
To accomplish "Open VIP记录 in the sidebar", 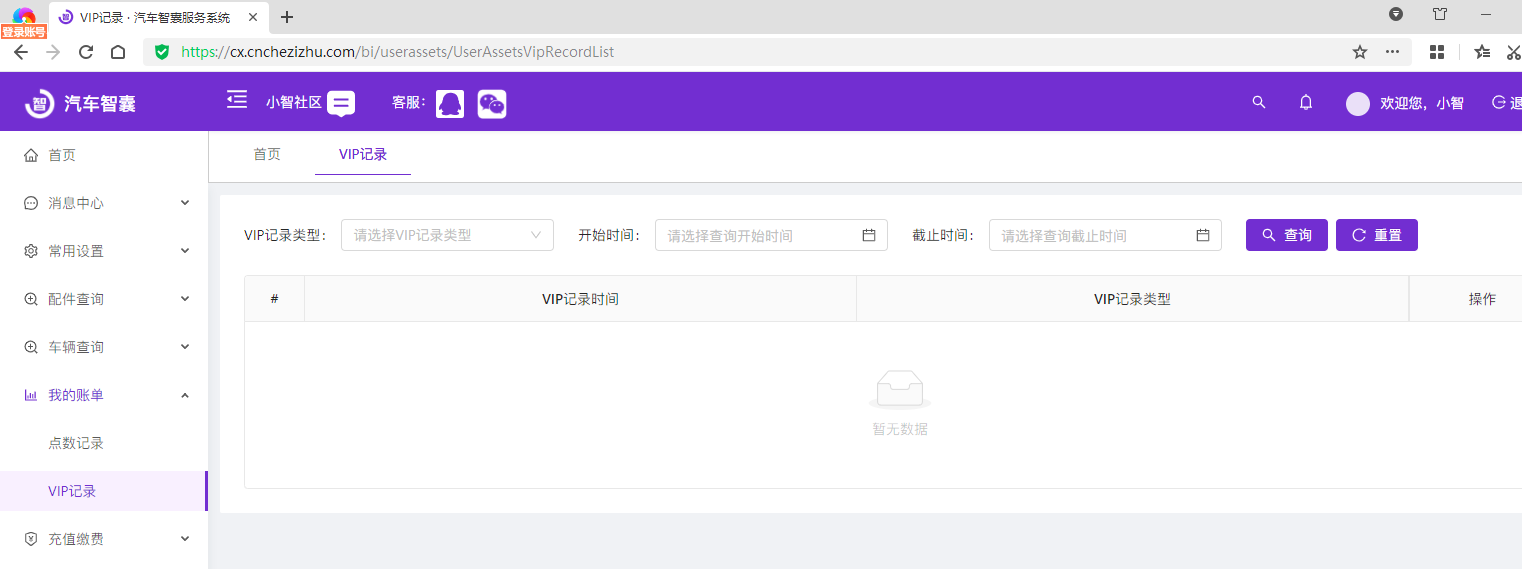I will pyautogui.click(x=104, y=491).
